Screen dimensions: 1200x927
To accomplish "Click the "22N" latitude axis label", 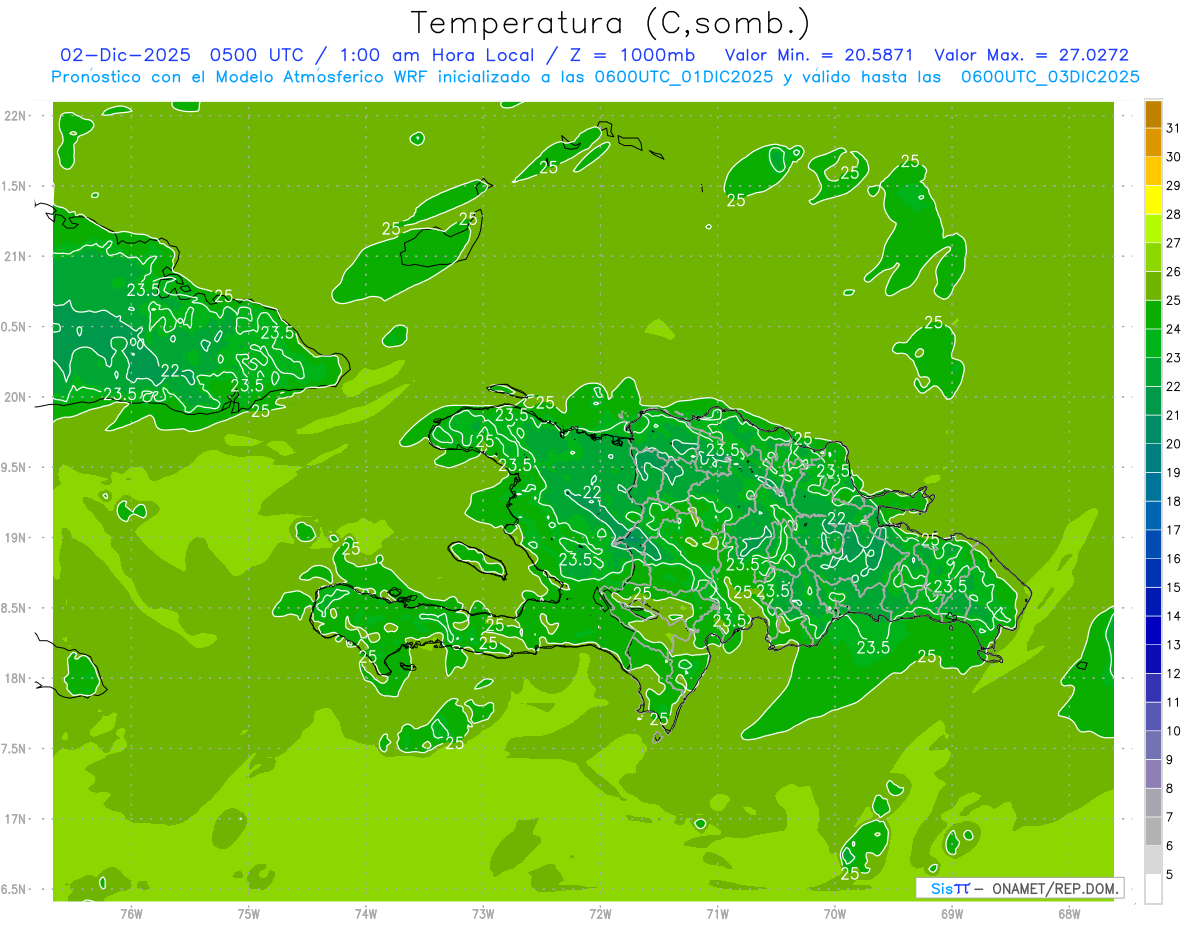I will (x=15, y=115).
